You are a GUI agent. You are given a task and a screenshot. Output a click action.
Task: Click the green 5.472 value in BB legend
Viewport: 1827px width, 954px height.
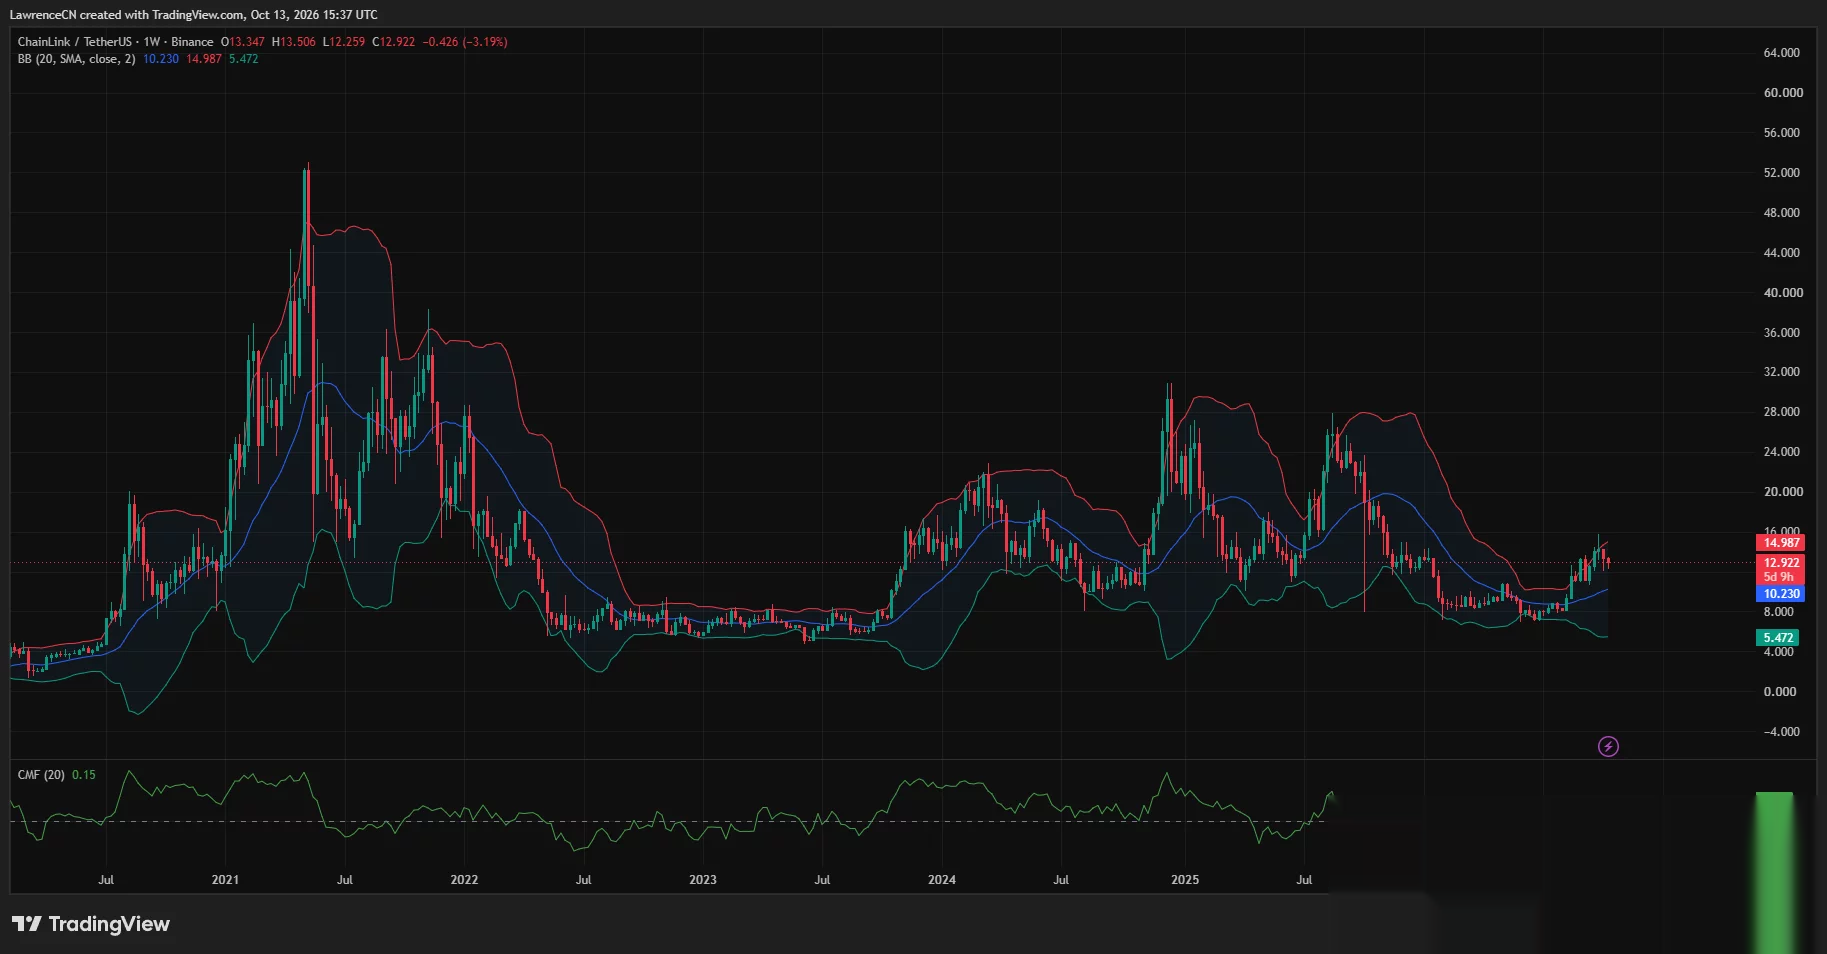pos(244,59)
